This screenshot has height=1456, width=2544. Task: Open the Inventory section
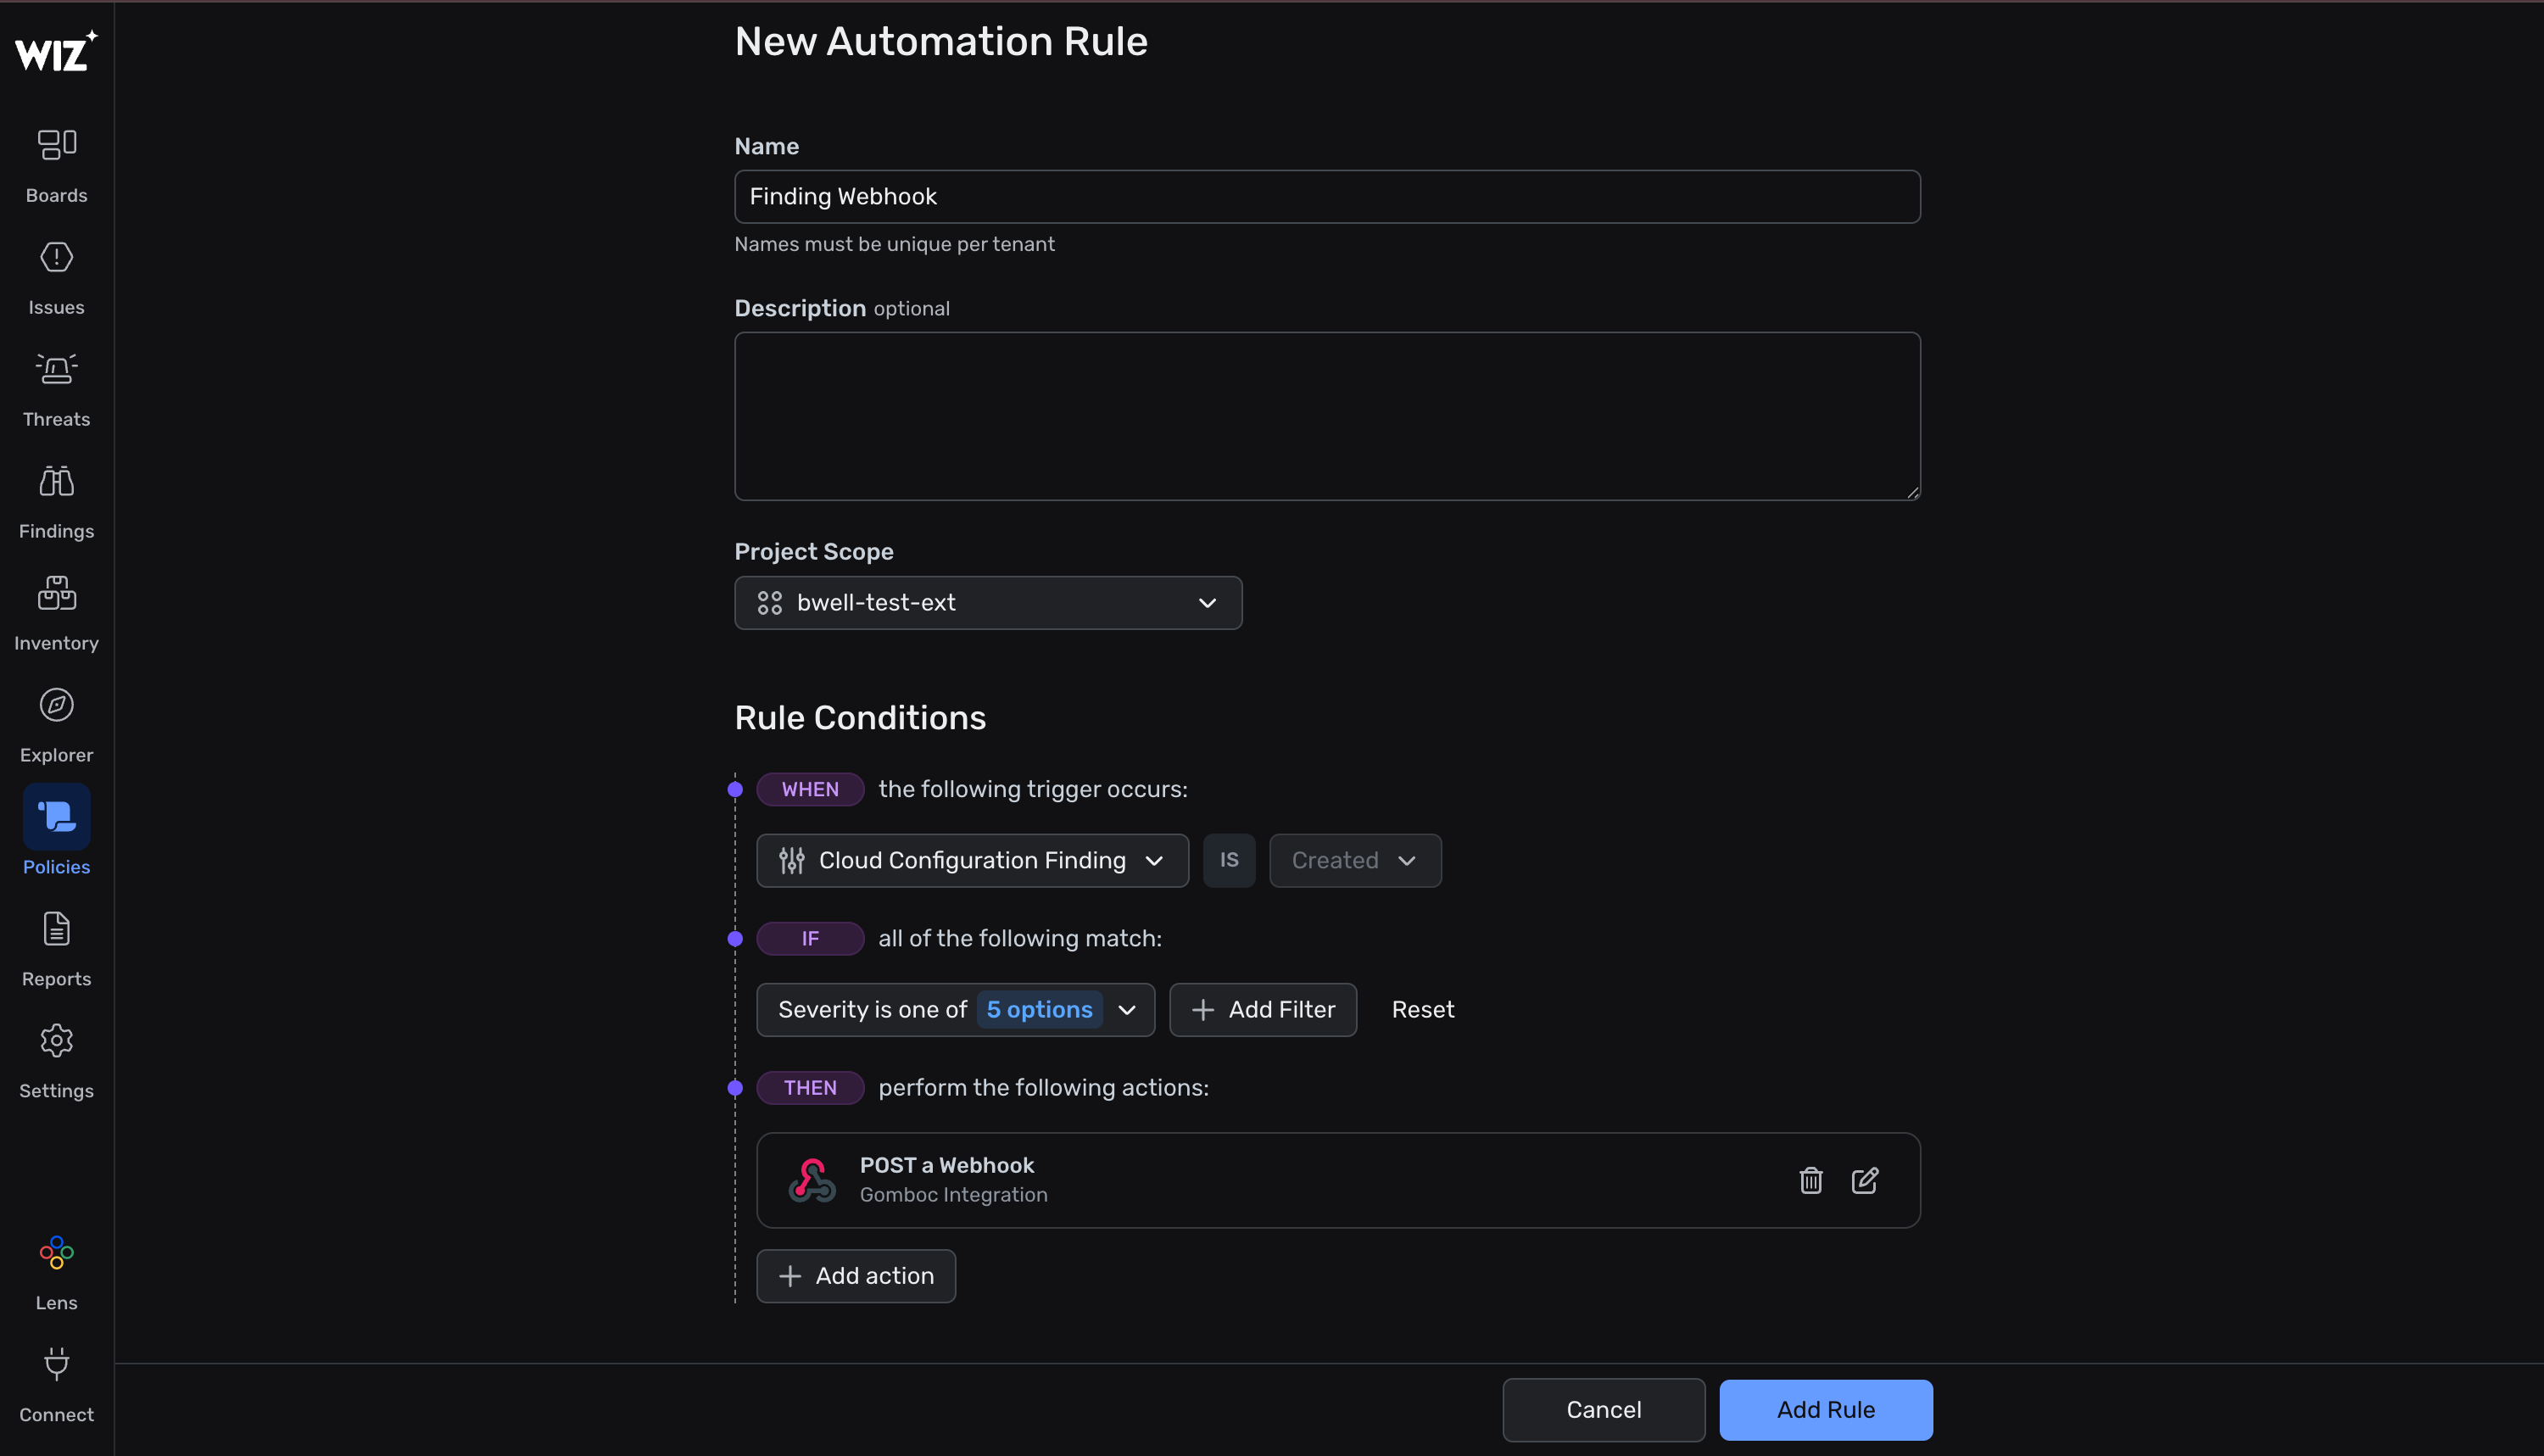pyautogui.click(x=56, y=614)
